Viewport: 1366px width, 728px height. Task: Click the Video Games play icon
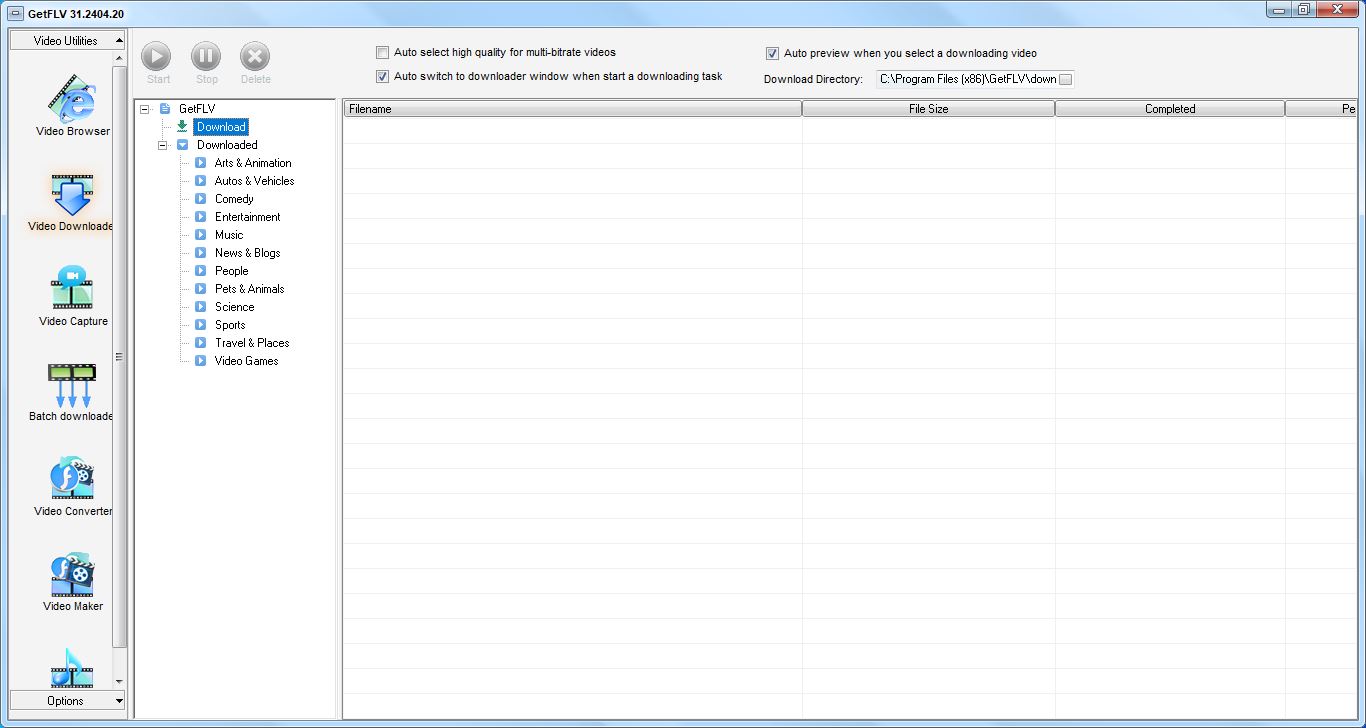(x=200, y=361)
